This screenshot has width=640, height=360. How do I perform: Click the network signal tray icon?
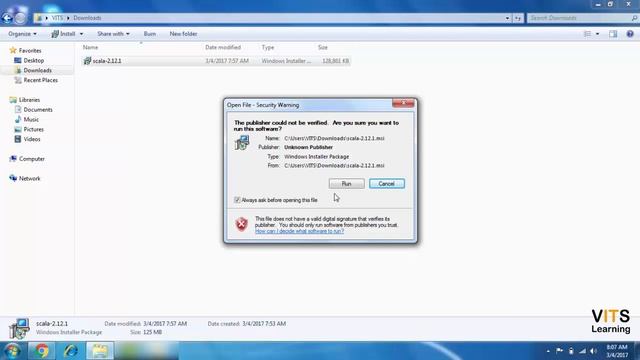[582, 351]
